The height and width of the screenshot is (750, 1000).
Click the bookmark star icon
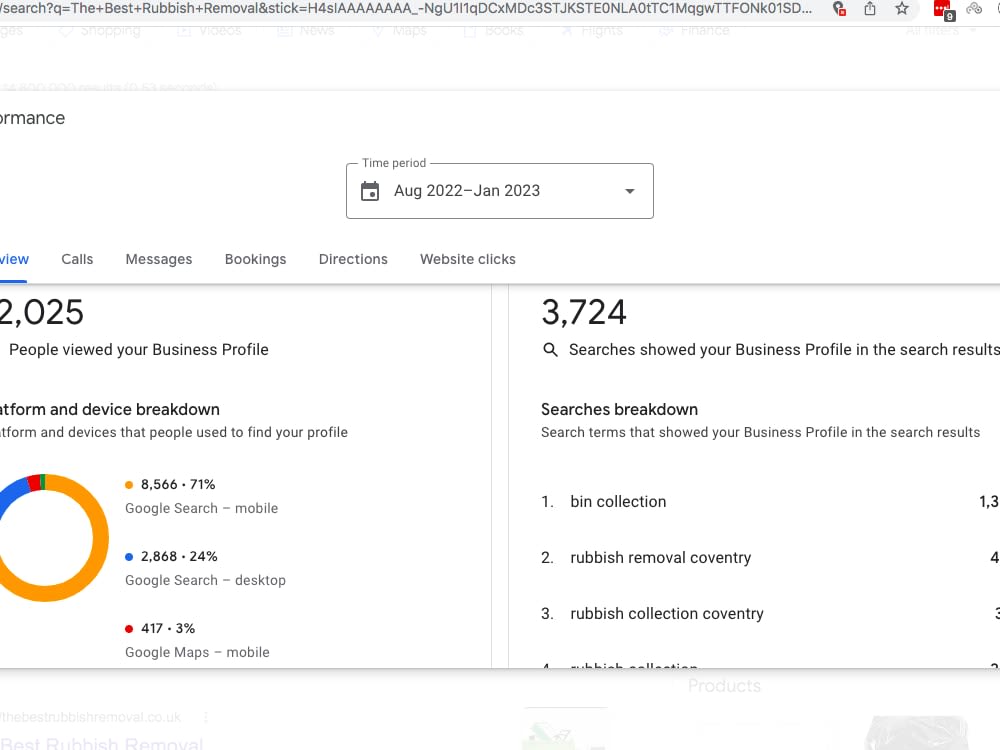(901, 9)
